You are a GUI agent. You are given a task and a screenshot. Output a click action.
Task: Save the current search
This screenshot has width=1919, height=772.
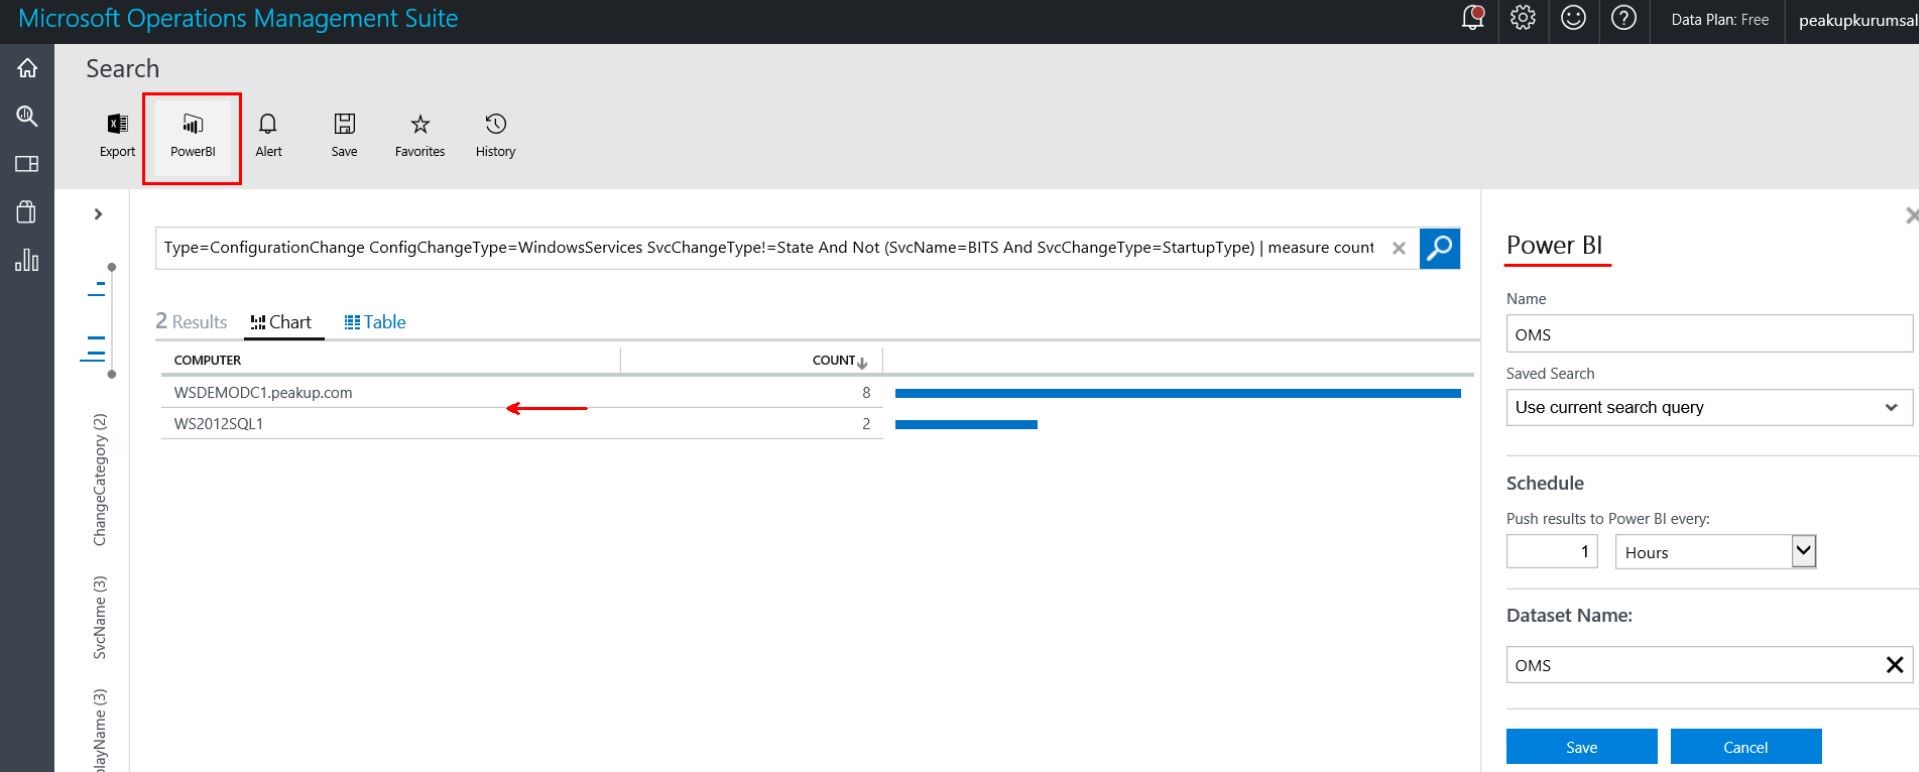(344, 136)
